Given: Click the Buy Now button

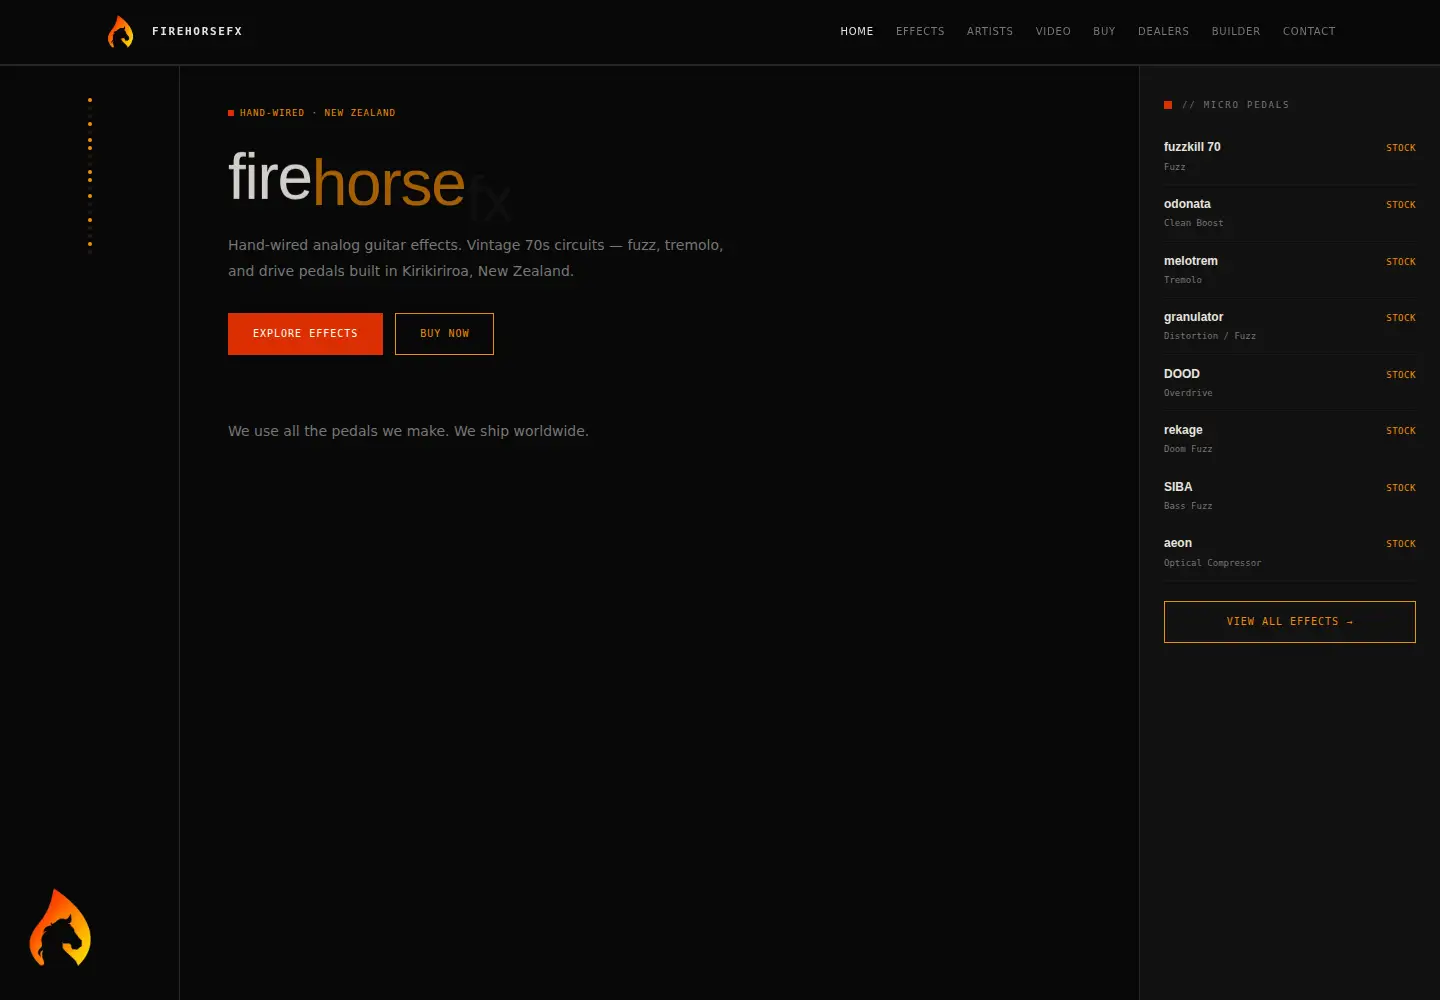Looking at the screenshot, I should [x=444, y=334].
